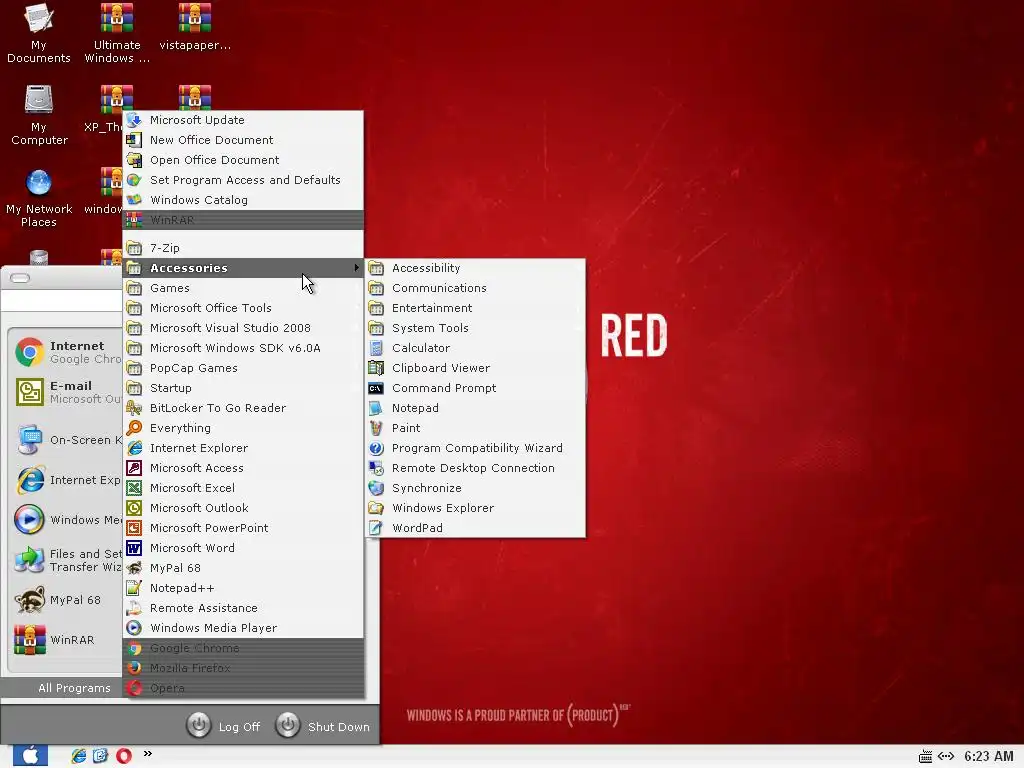1024x768 pixels.
Task: Select My Network Places desktop icon
Action: 39,198
